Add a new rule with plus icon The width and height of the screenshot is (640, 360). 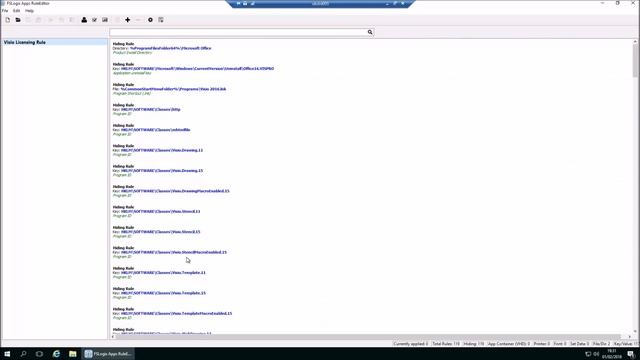tap(128, 20)
